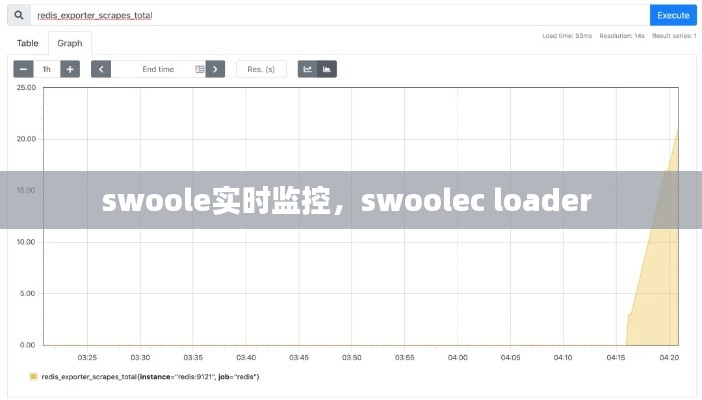Decrease time range with minus button
Viewport: 702px width, 400px height.
pyautogui.click(x=23, y=69)
